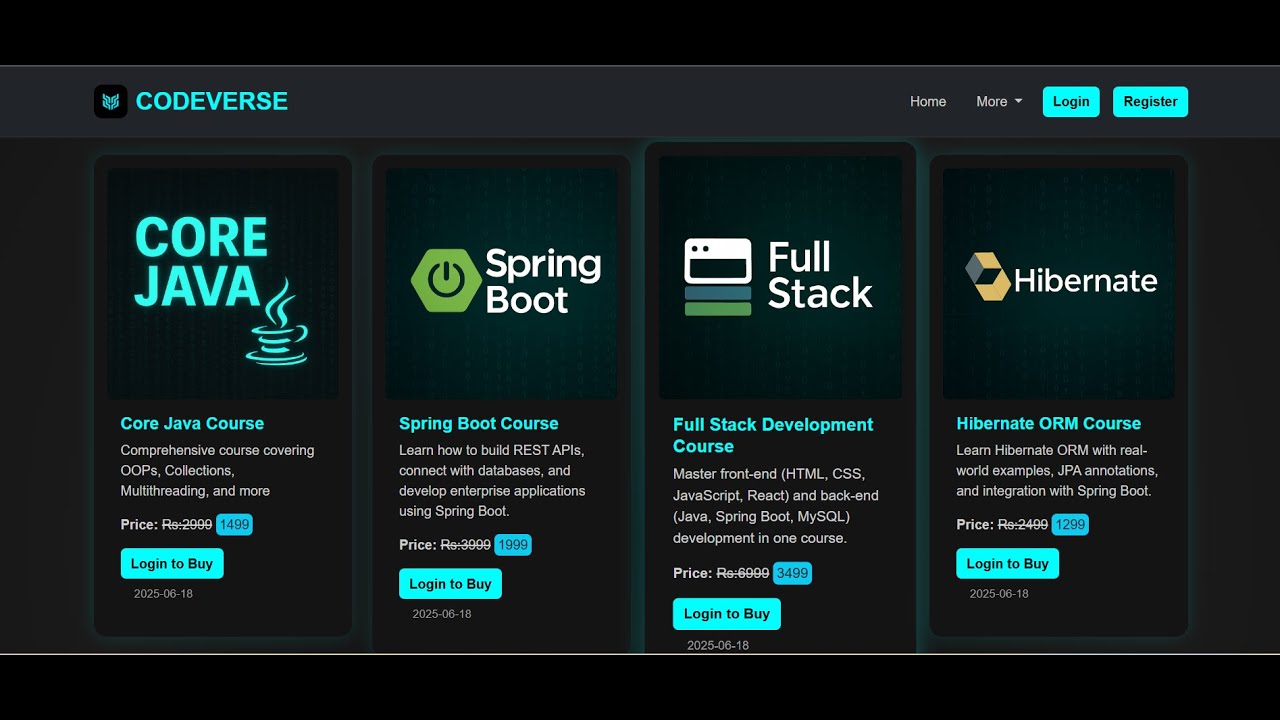The height and width of the screenshot is (720, 1280).
Task: Select the Spring Boot Course title
Action: coord(479,423)
